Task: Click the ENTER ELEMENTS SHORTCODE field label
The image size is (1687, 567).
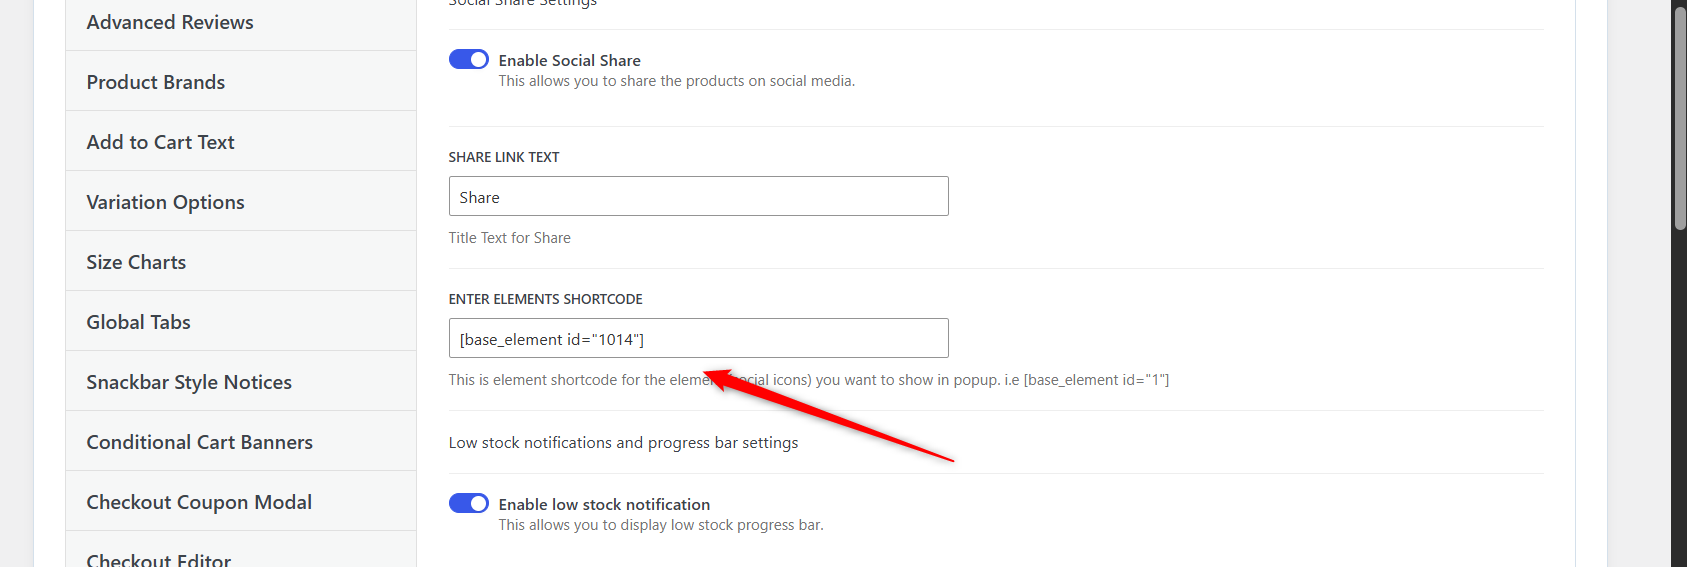Action: tap(545, 299)
